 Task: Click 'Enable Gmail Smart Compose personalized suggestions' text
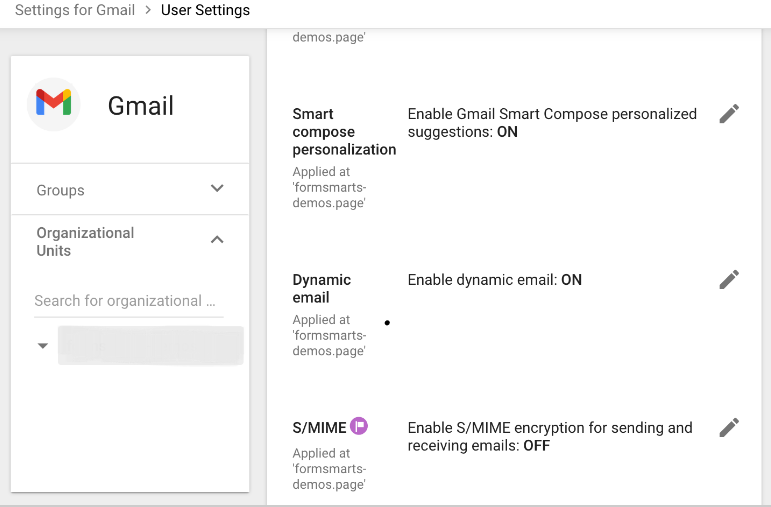click(x=552, y=123)
